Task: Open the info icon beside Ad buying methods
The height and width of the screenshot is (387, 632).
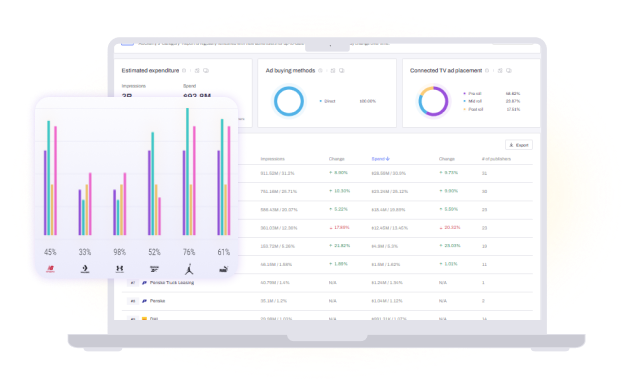Action: pos(320,71)
